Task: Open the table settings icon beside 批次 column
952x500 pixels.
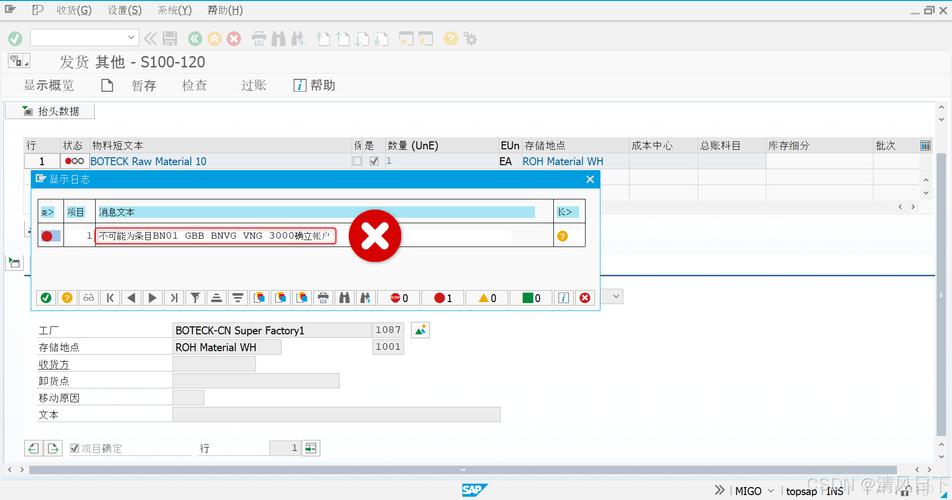Action: click(x=925, y=146)
